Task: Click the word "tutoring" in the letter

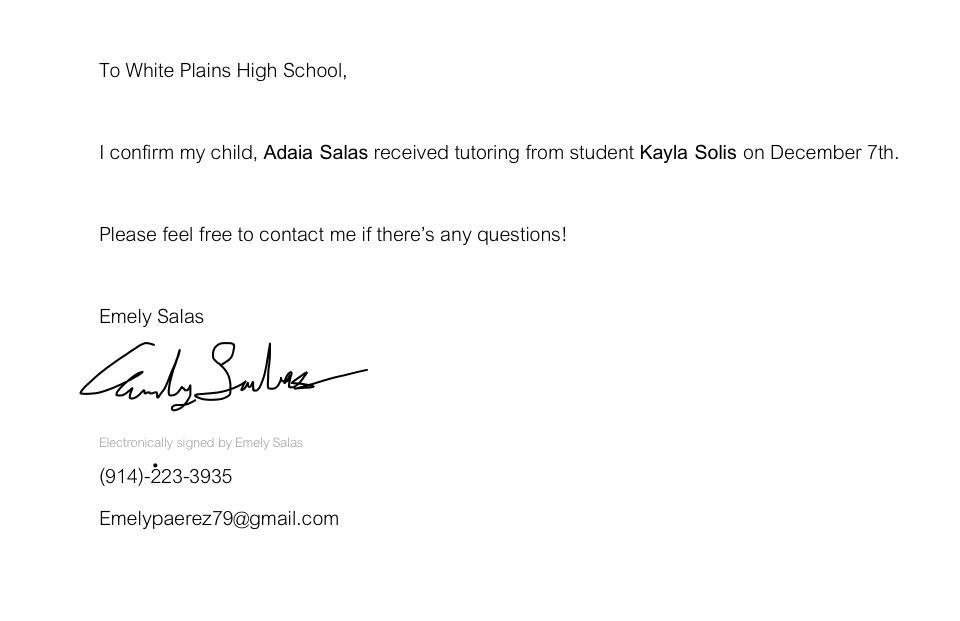Action: tap(487, 153)
